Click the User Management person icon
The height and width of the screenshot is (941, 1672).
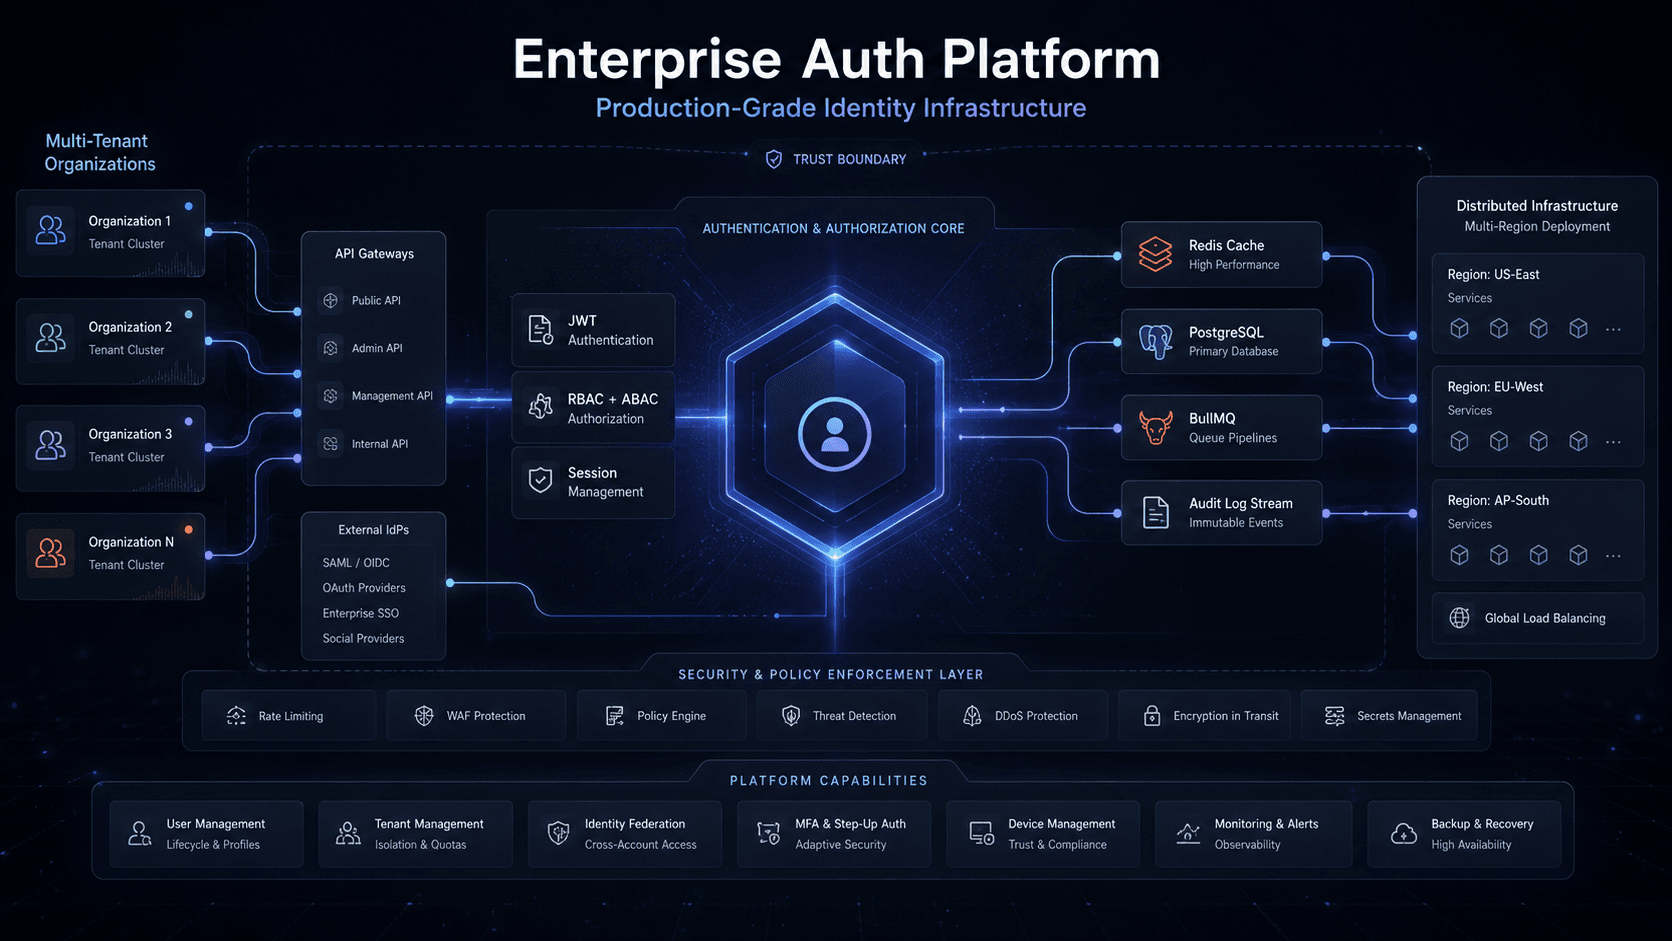140,833
